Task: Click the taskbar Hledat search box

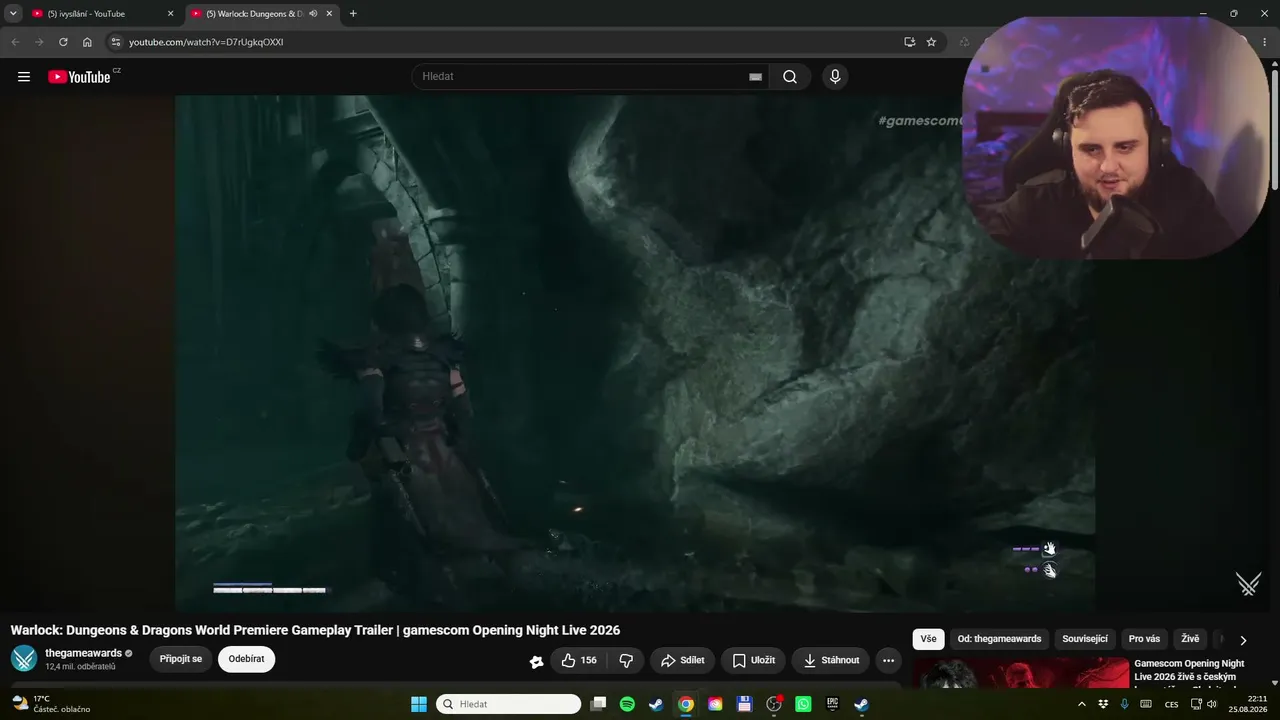Action: [509, 704]
